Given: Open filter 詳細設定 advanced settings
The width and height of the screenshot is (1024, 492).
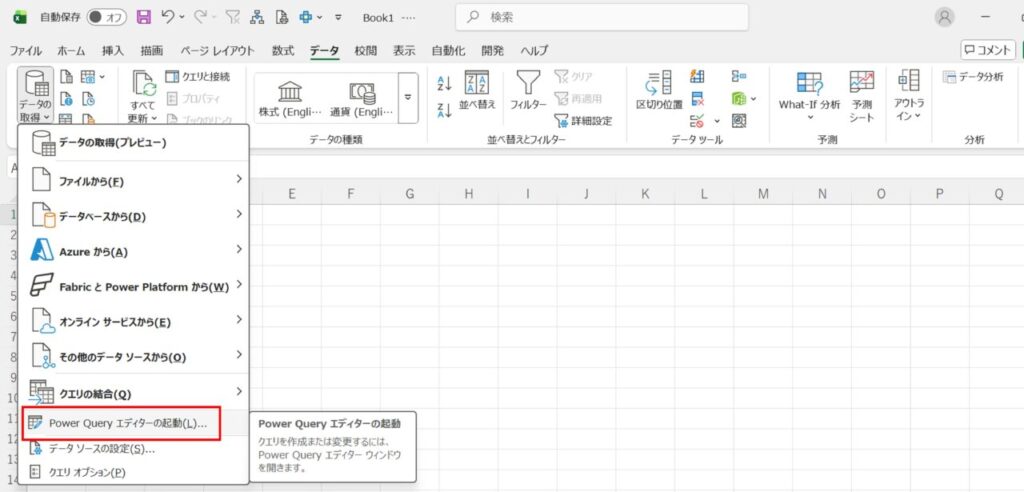Looking at the screenshot, I should pyautogui.click(x=583, y=120).
